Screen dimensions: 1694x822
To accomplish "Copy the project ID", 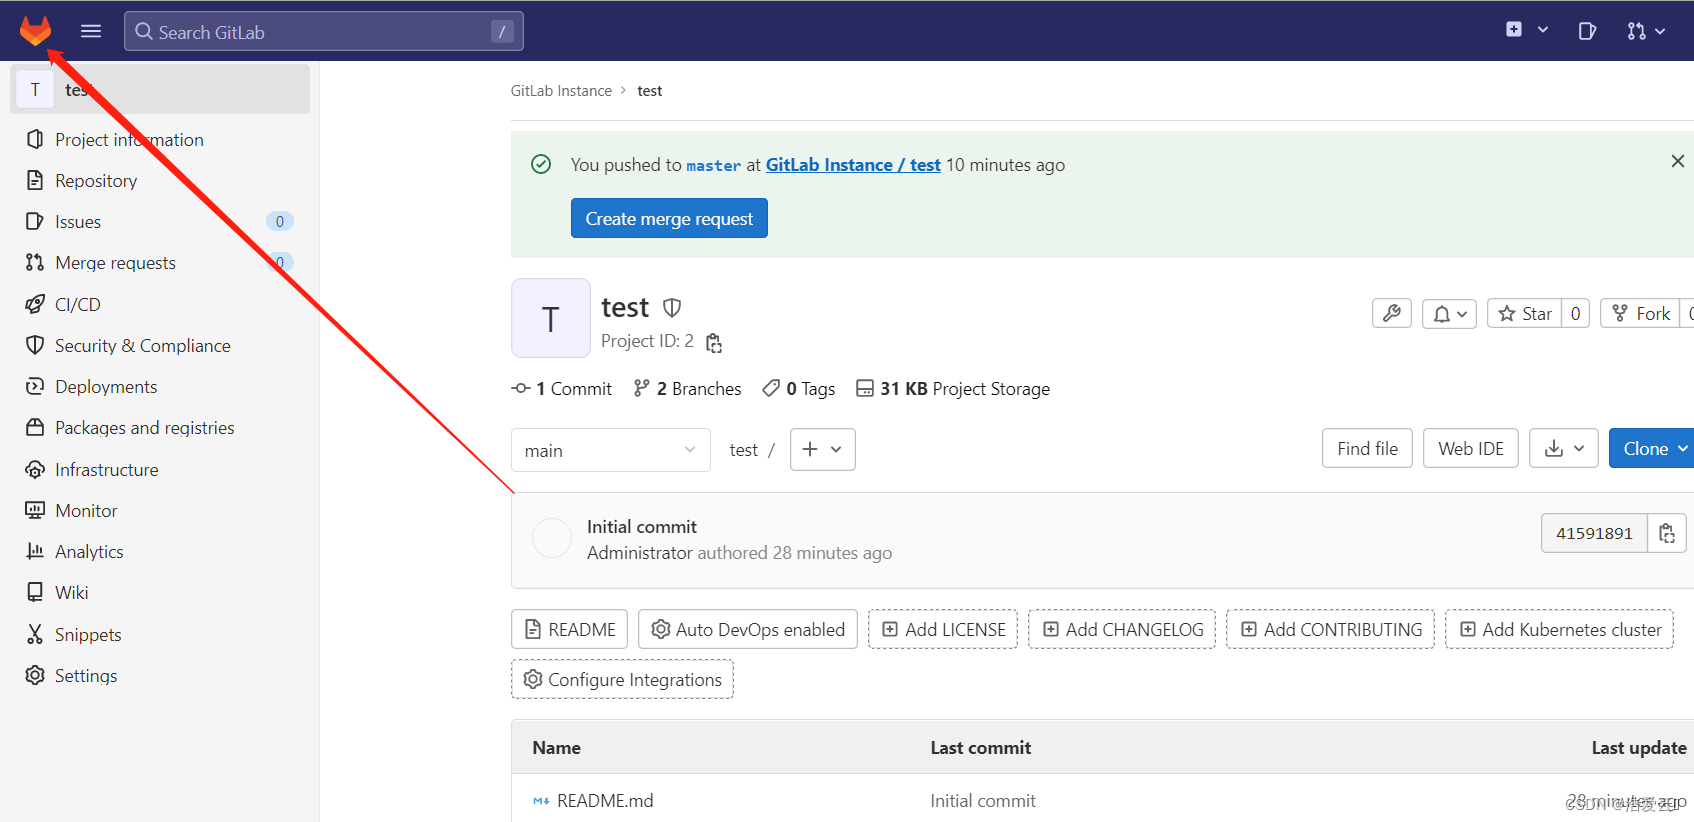I will [x=714, y=343].
